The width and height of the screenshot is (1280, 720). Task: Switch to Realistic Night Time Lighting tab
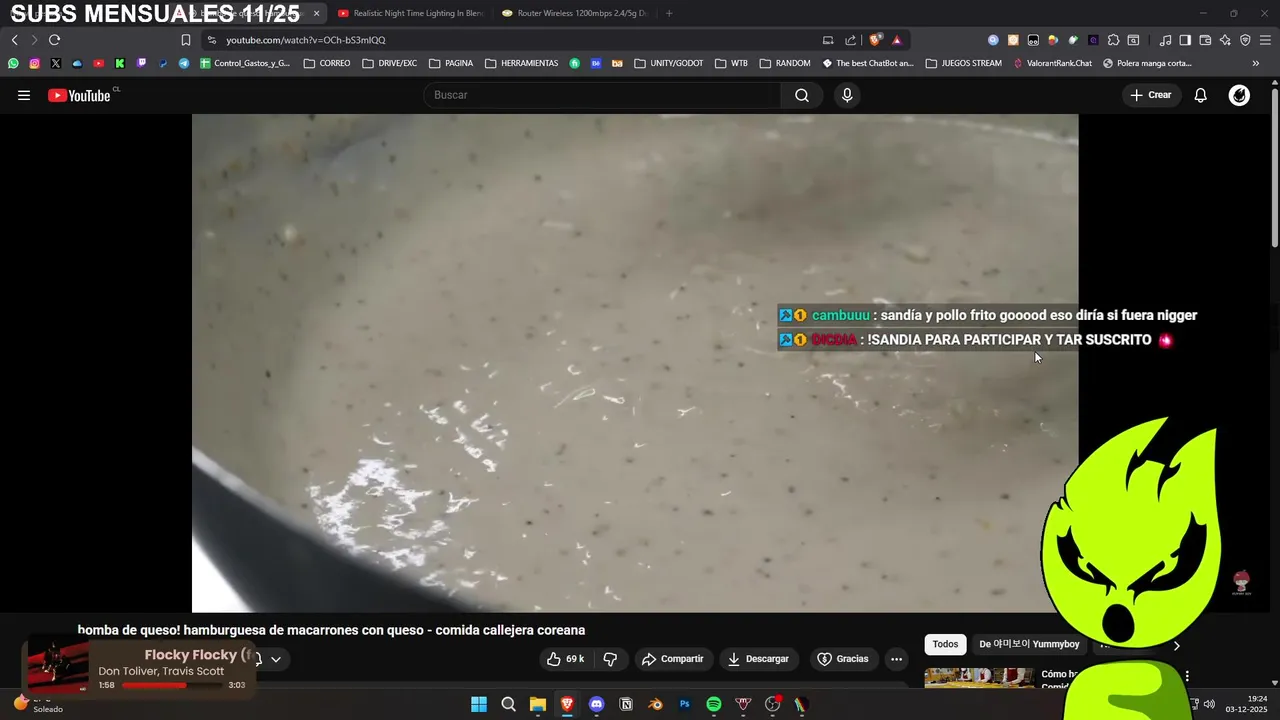pyautogui.click(x=410, y=13)
